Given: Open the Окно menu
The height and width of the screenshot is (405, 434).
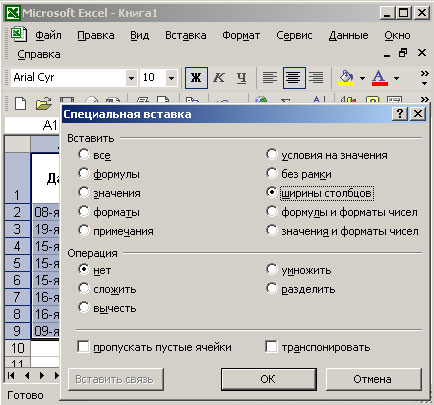Looking at the screenshot, I should tap(397, 35).
